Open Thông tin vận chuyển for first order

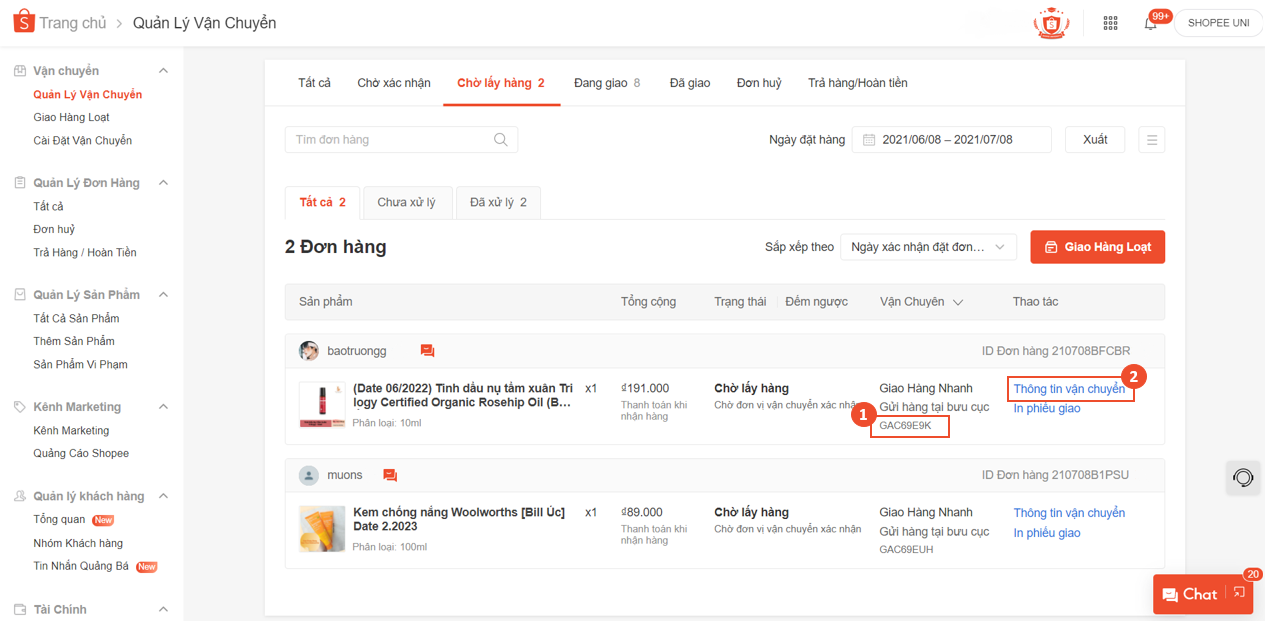point(1069,389)
